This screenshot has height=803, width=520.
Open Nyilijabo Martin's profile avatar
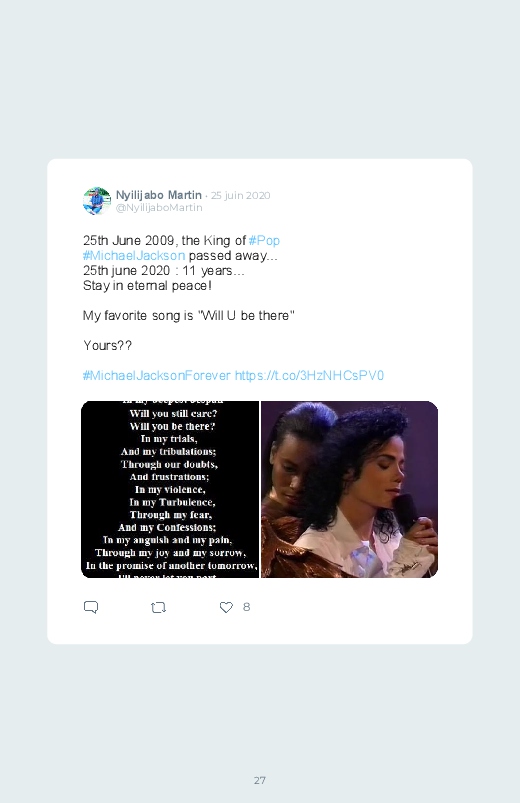click(97, 201)
